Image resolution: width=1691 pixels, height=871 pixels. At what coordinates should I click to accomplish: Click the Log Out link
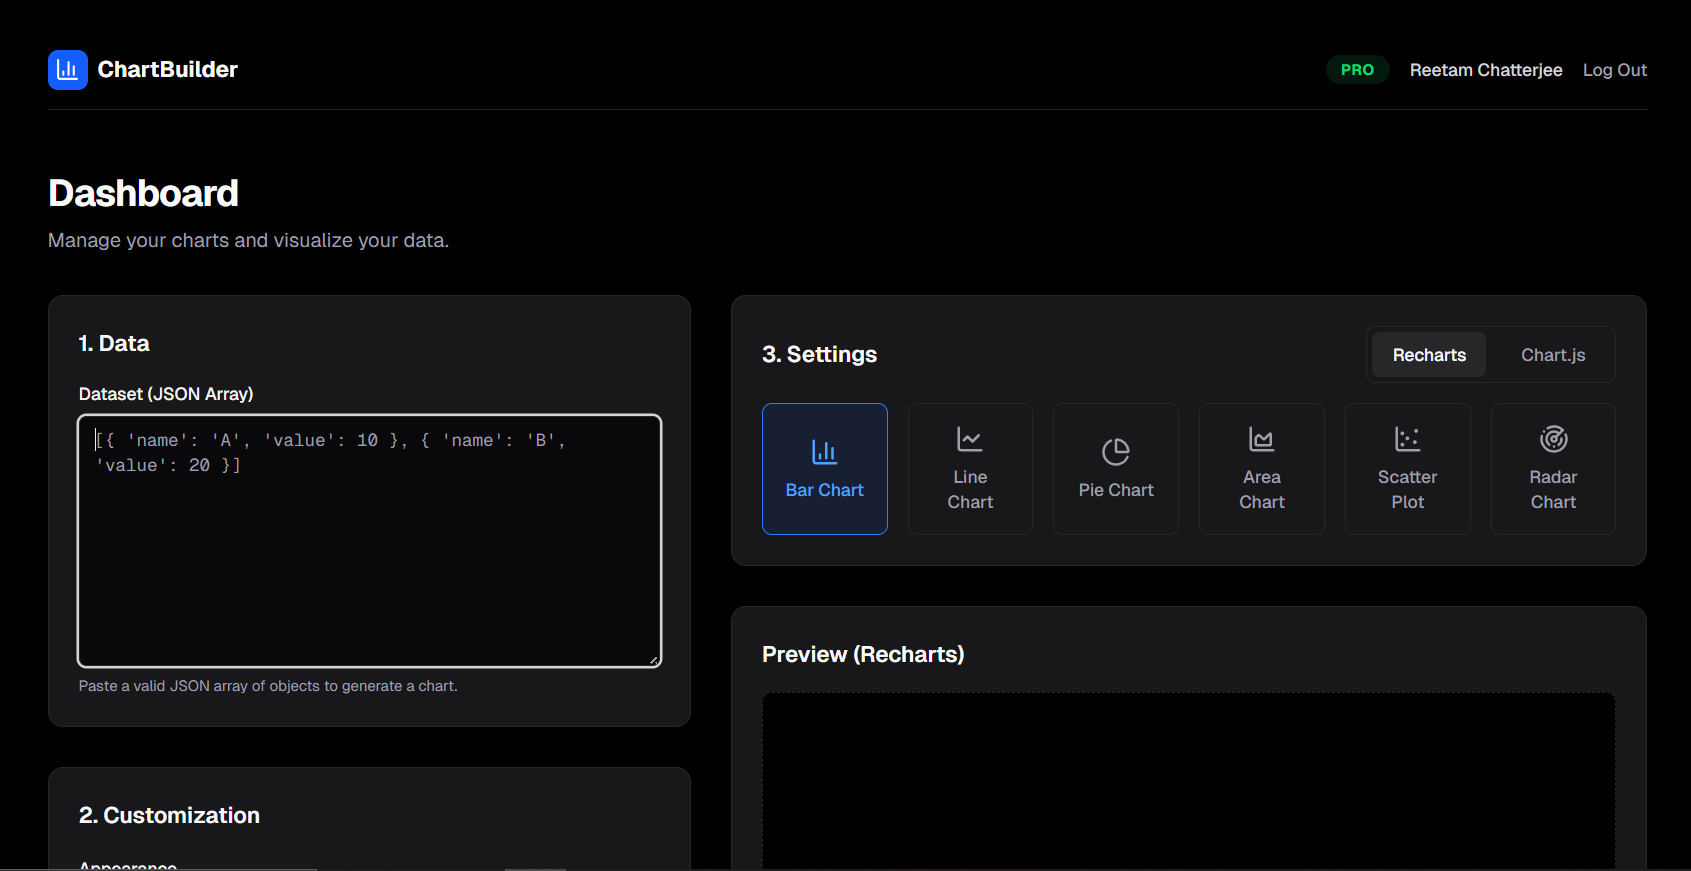tap(1614, 70)
